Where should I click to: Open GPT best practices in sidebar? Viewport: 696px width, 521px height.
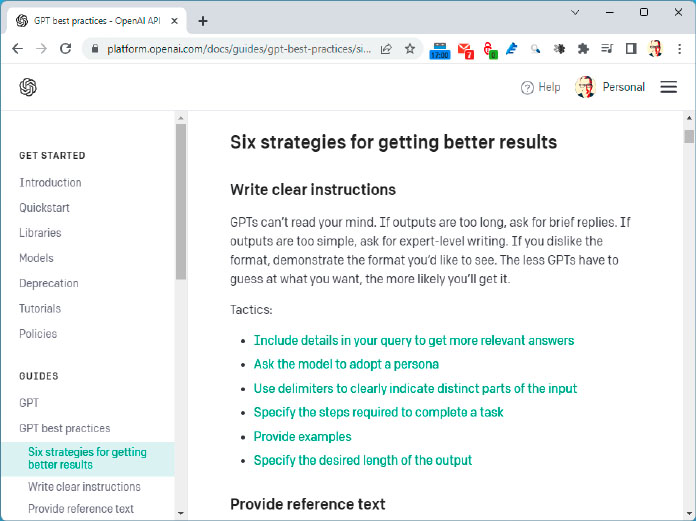65,428
